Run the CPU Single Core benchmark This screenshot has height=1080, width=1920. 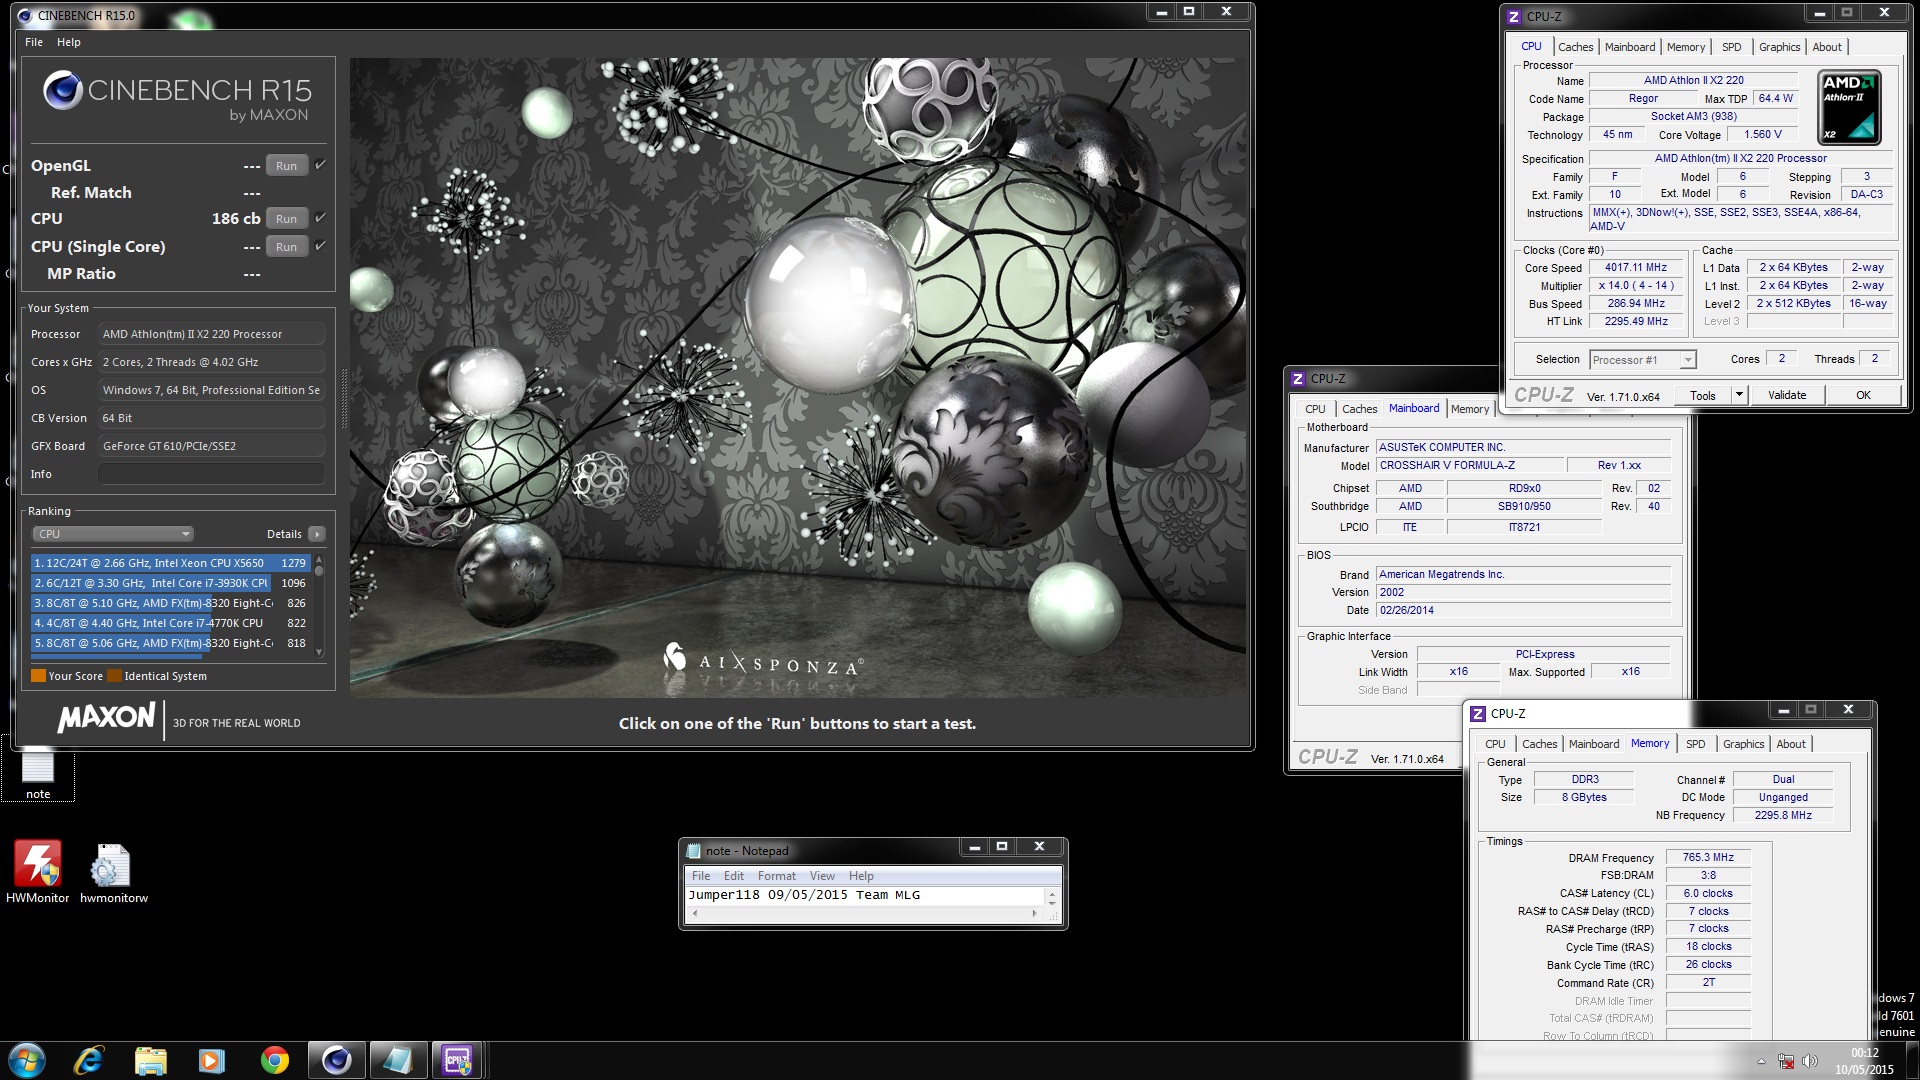(287, 247)
